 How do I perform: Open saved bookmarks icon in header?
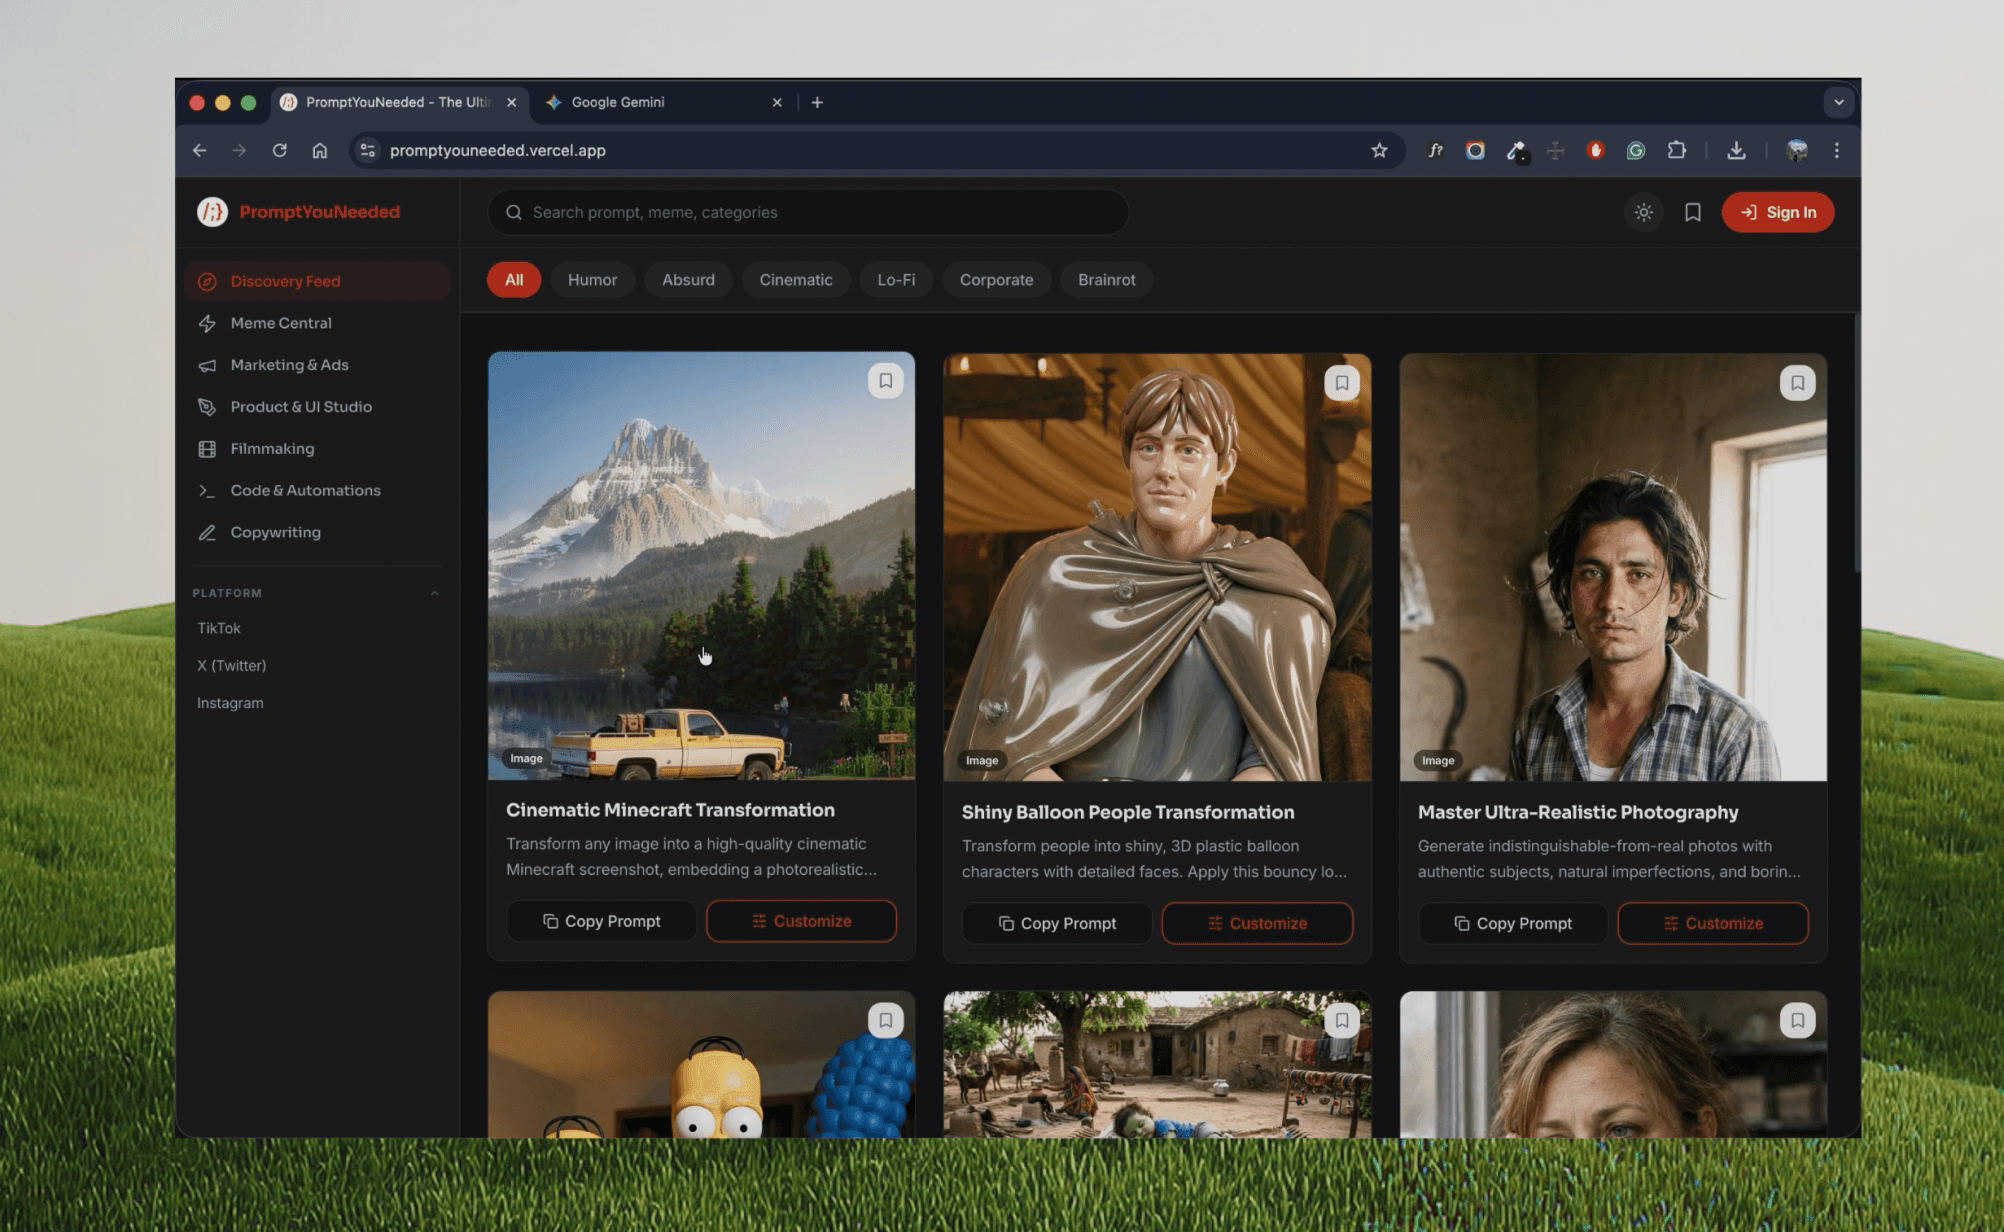(x=1692, y=212)
